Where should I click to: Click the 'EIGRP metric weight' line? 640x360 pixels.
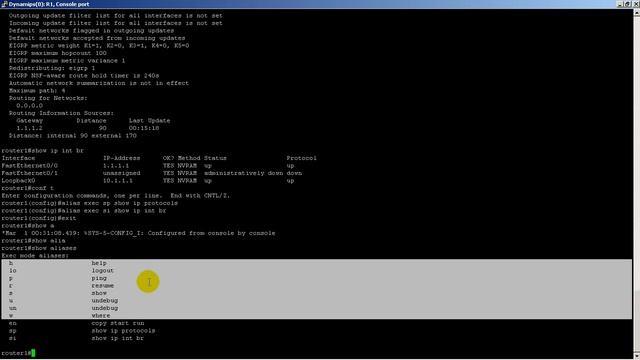(99, 46)
